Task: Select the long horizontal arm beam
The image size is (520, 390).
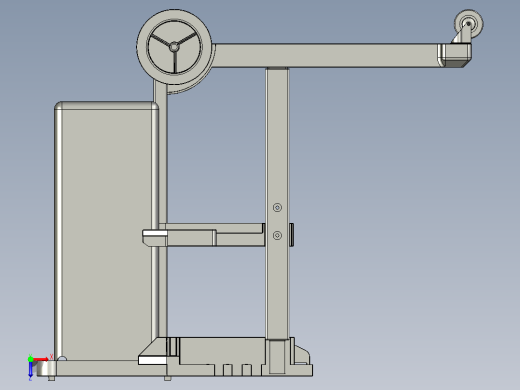Action: 325,55
